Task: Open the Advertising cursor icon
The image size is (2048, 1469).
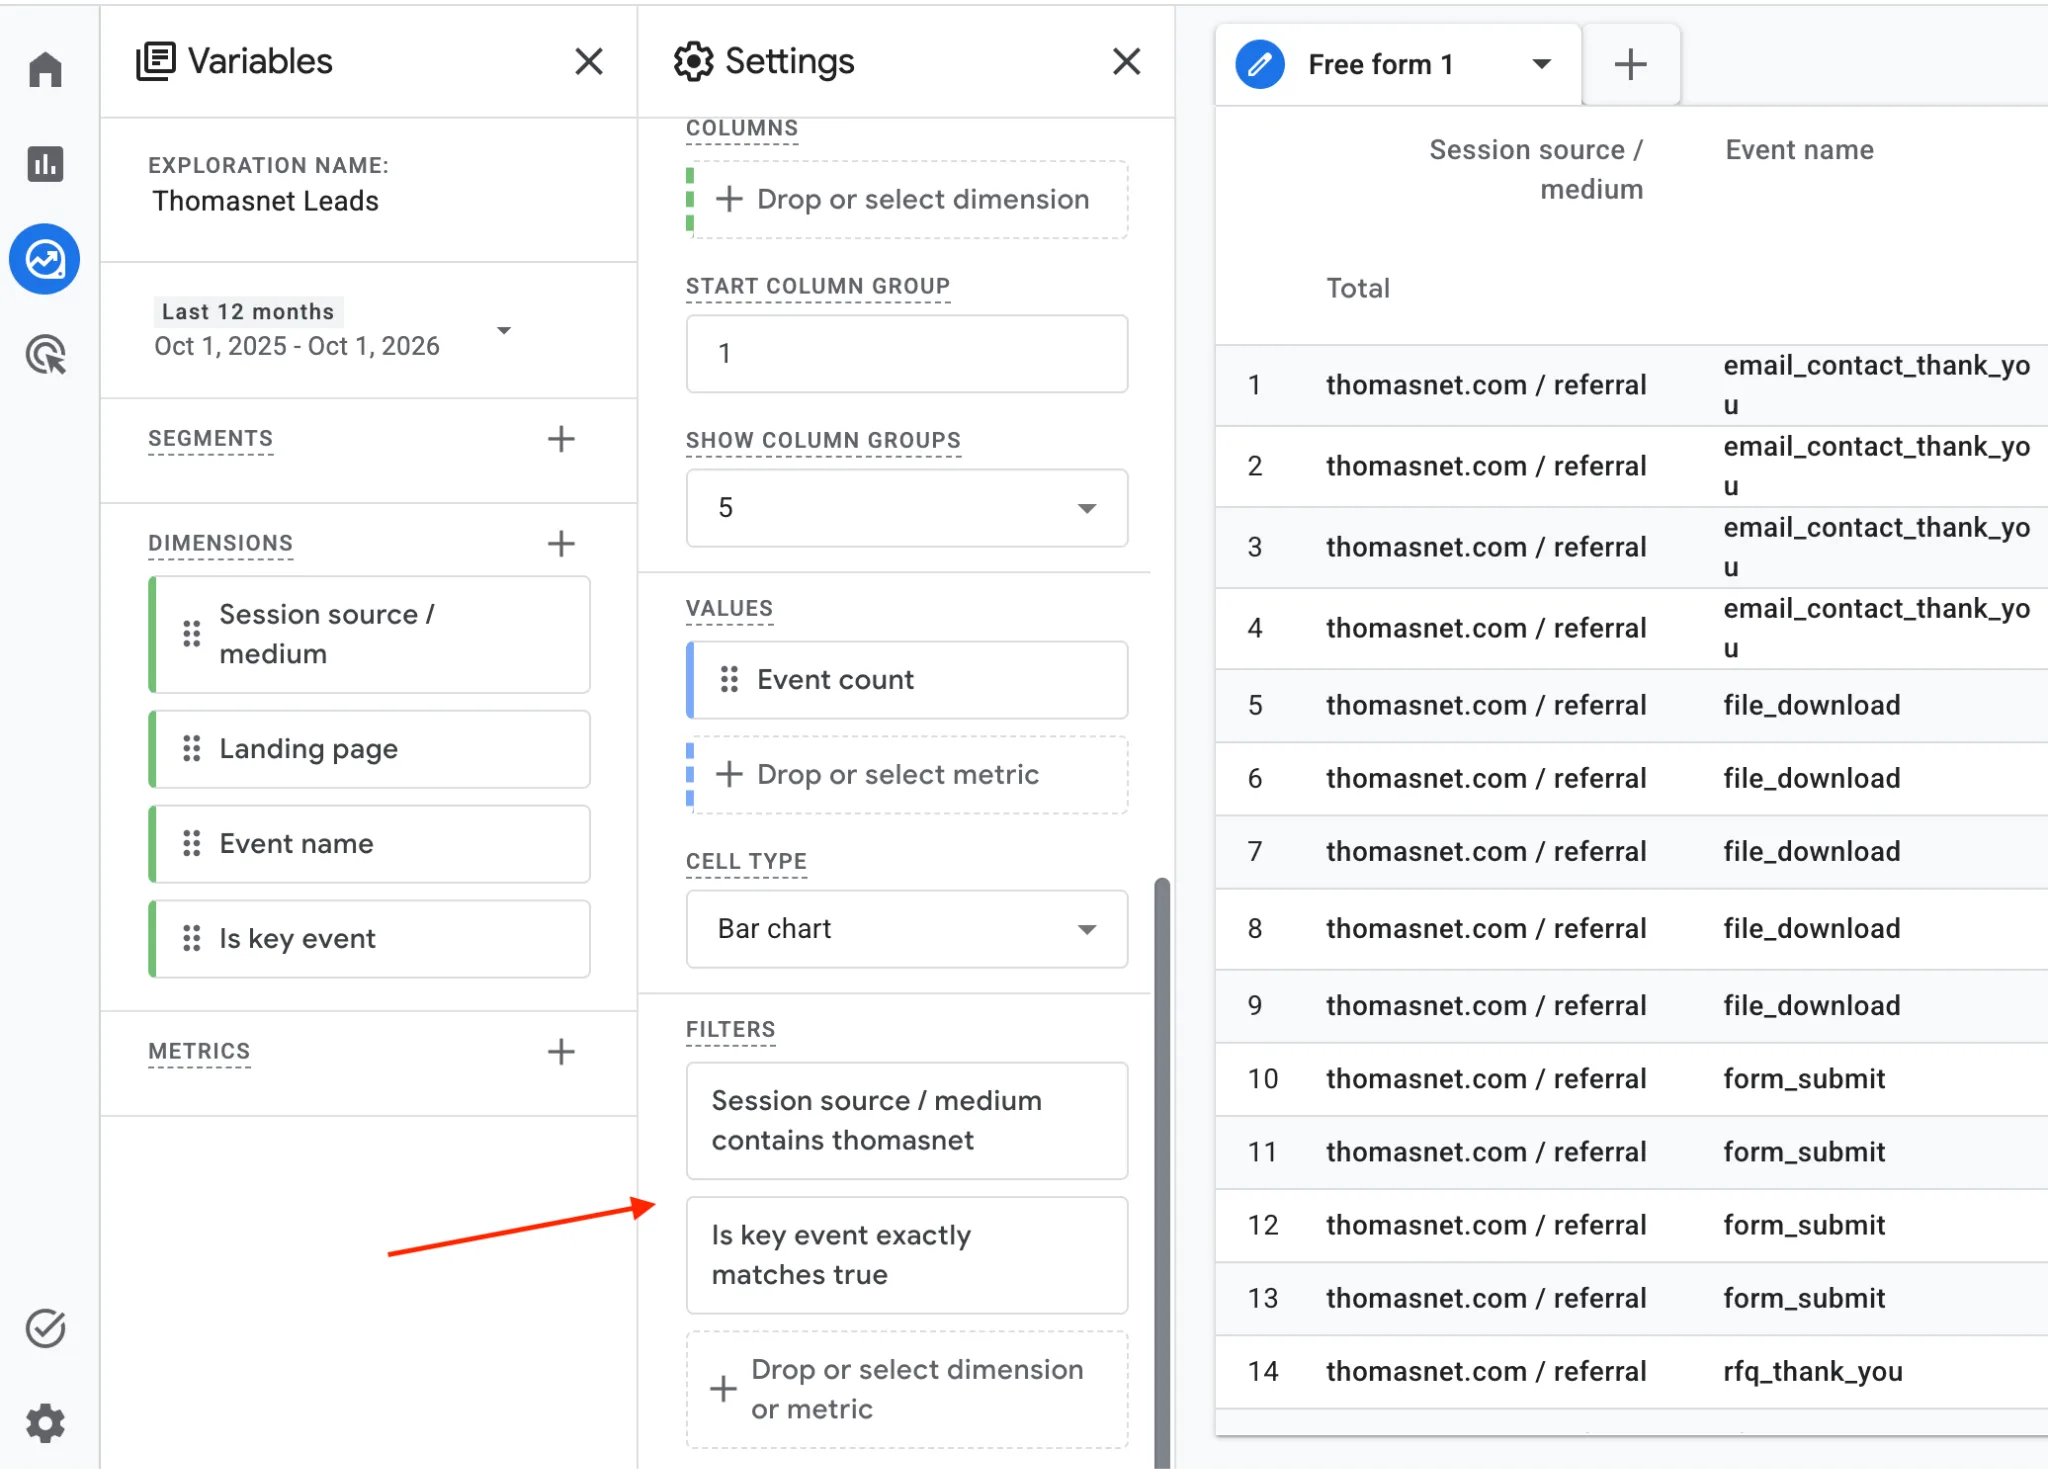Action: pyautogui.click(x=45, y=354)
